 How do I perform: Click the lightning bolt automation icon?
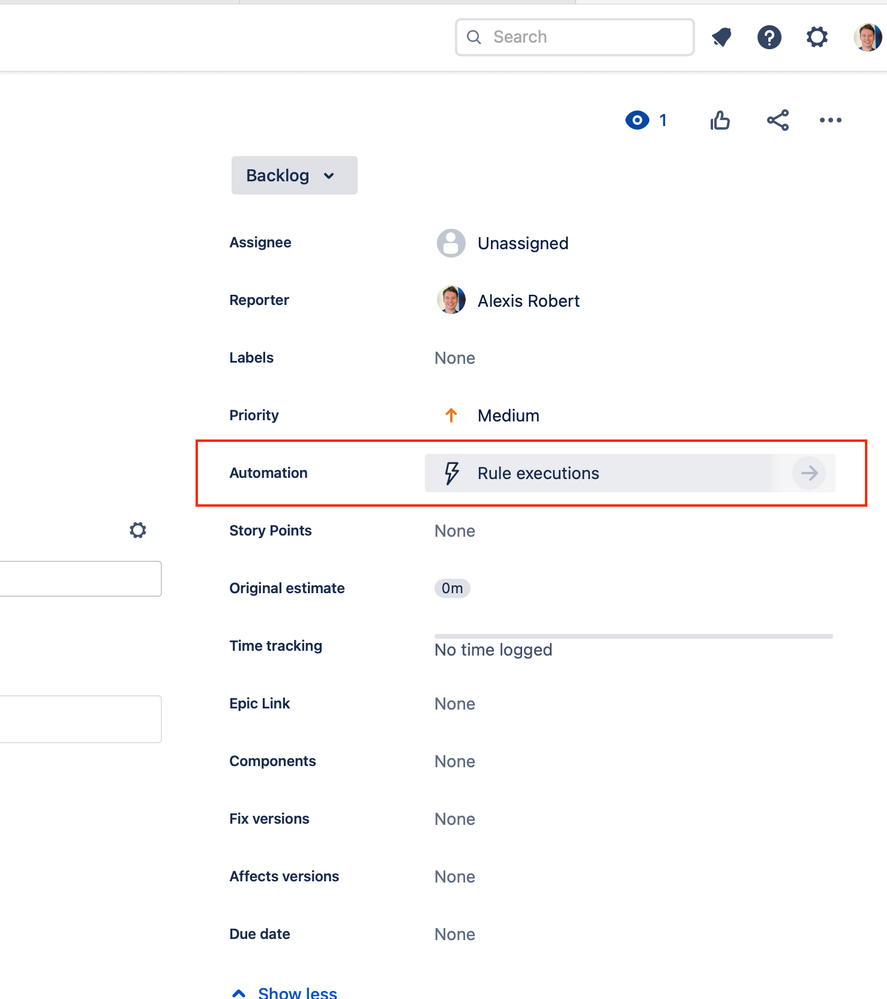[452, 473]
